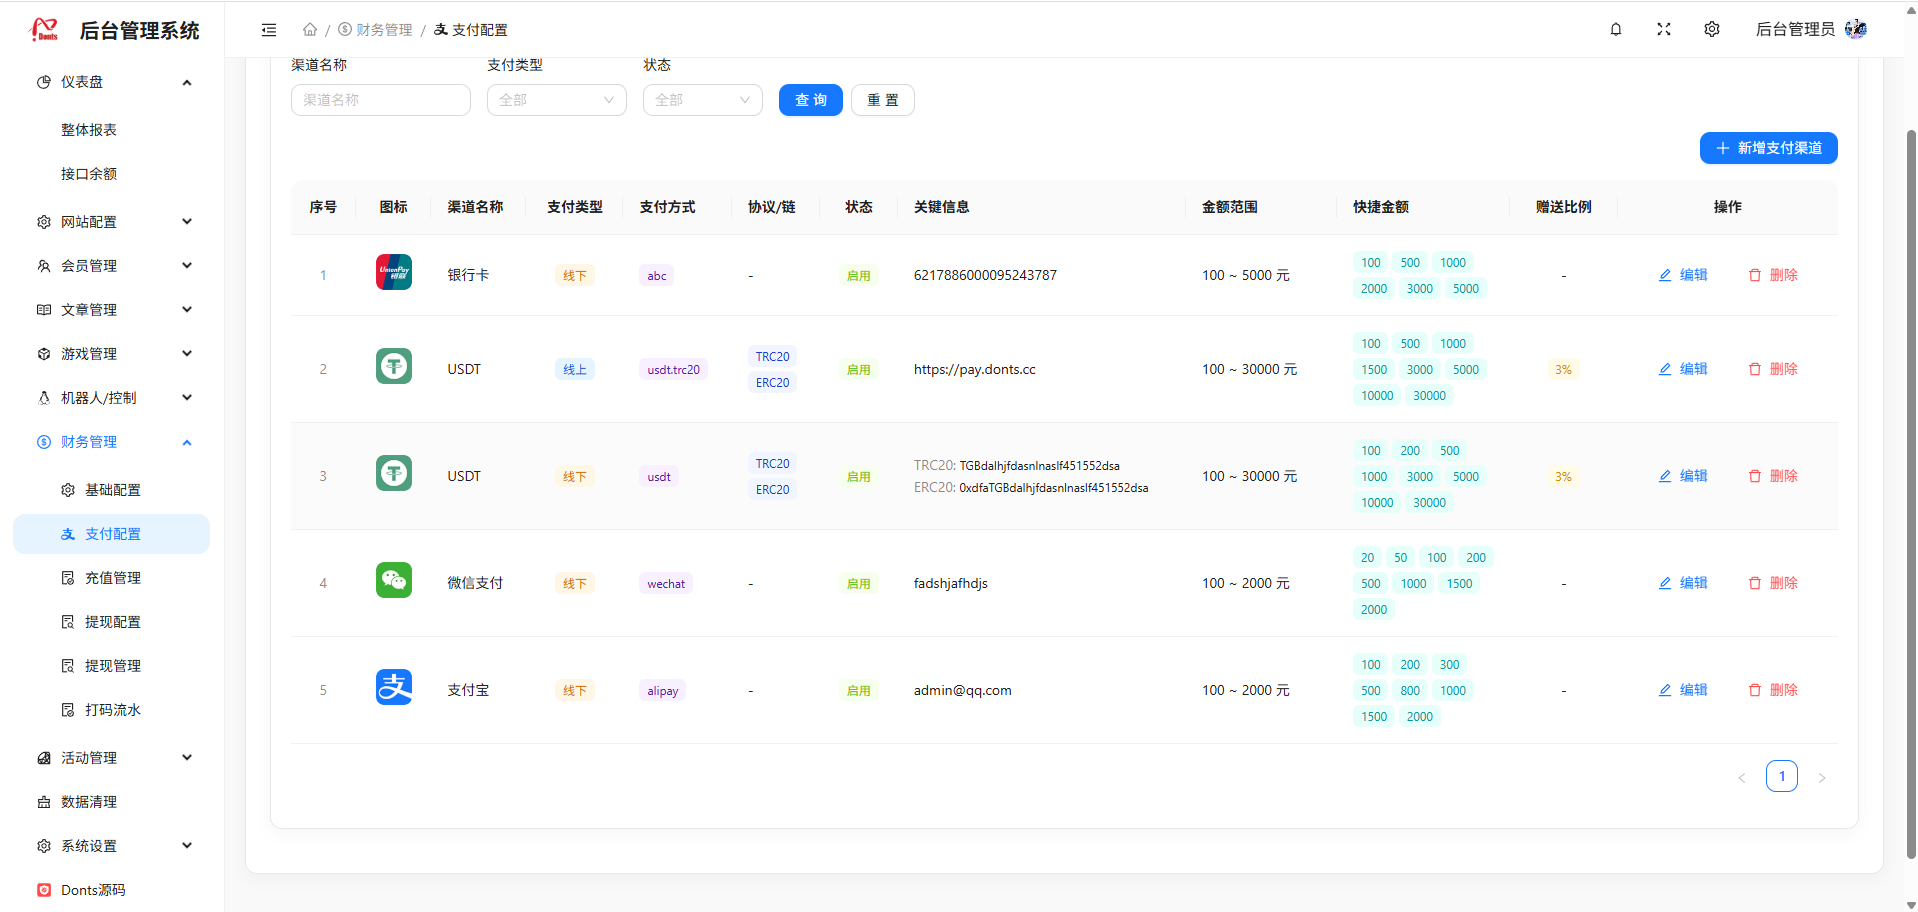Open the 数据清理 menu item

tap(112, 802)
